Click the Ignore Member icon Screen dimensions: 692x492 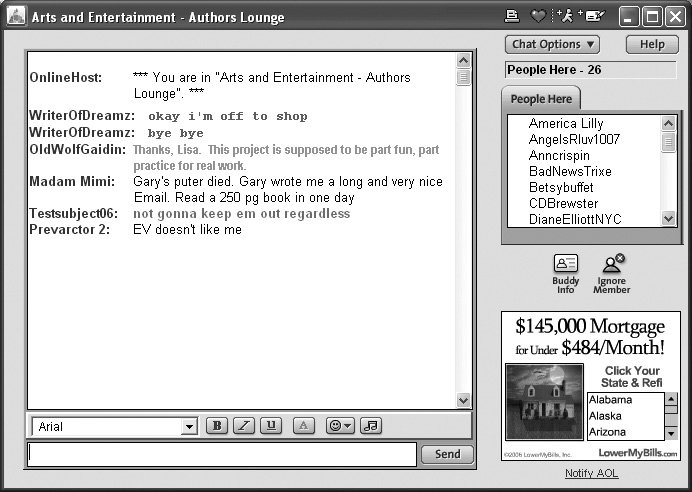pyautogui.click(x=611, y=273)
